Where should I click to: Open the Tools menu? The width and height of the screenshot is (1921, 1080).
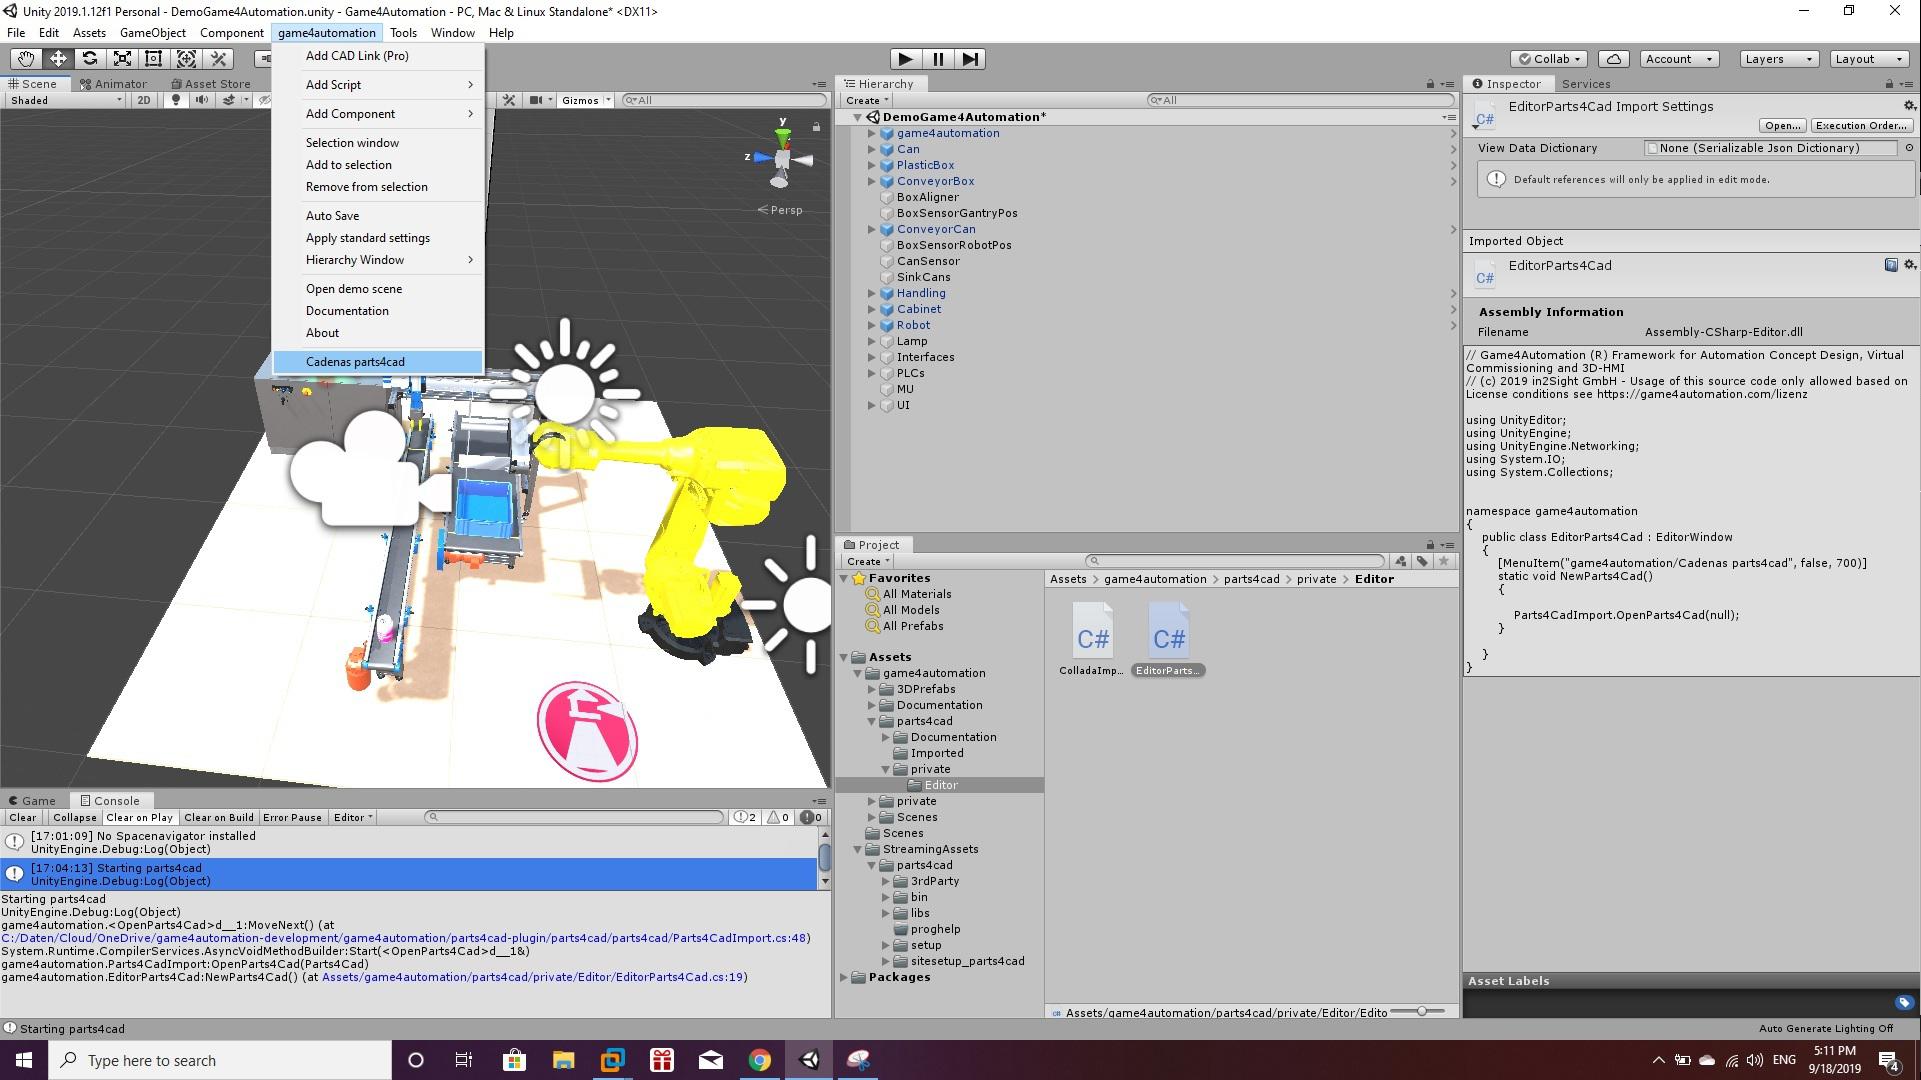click(404, 33)
